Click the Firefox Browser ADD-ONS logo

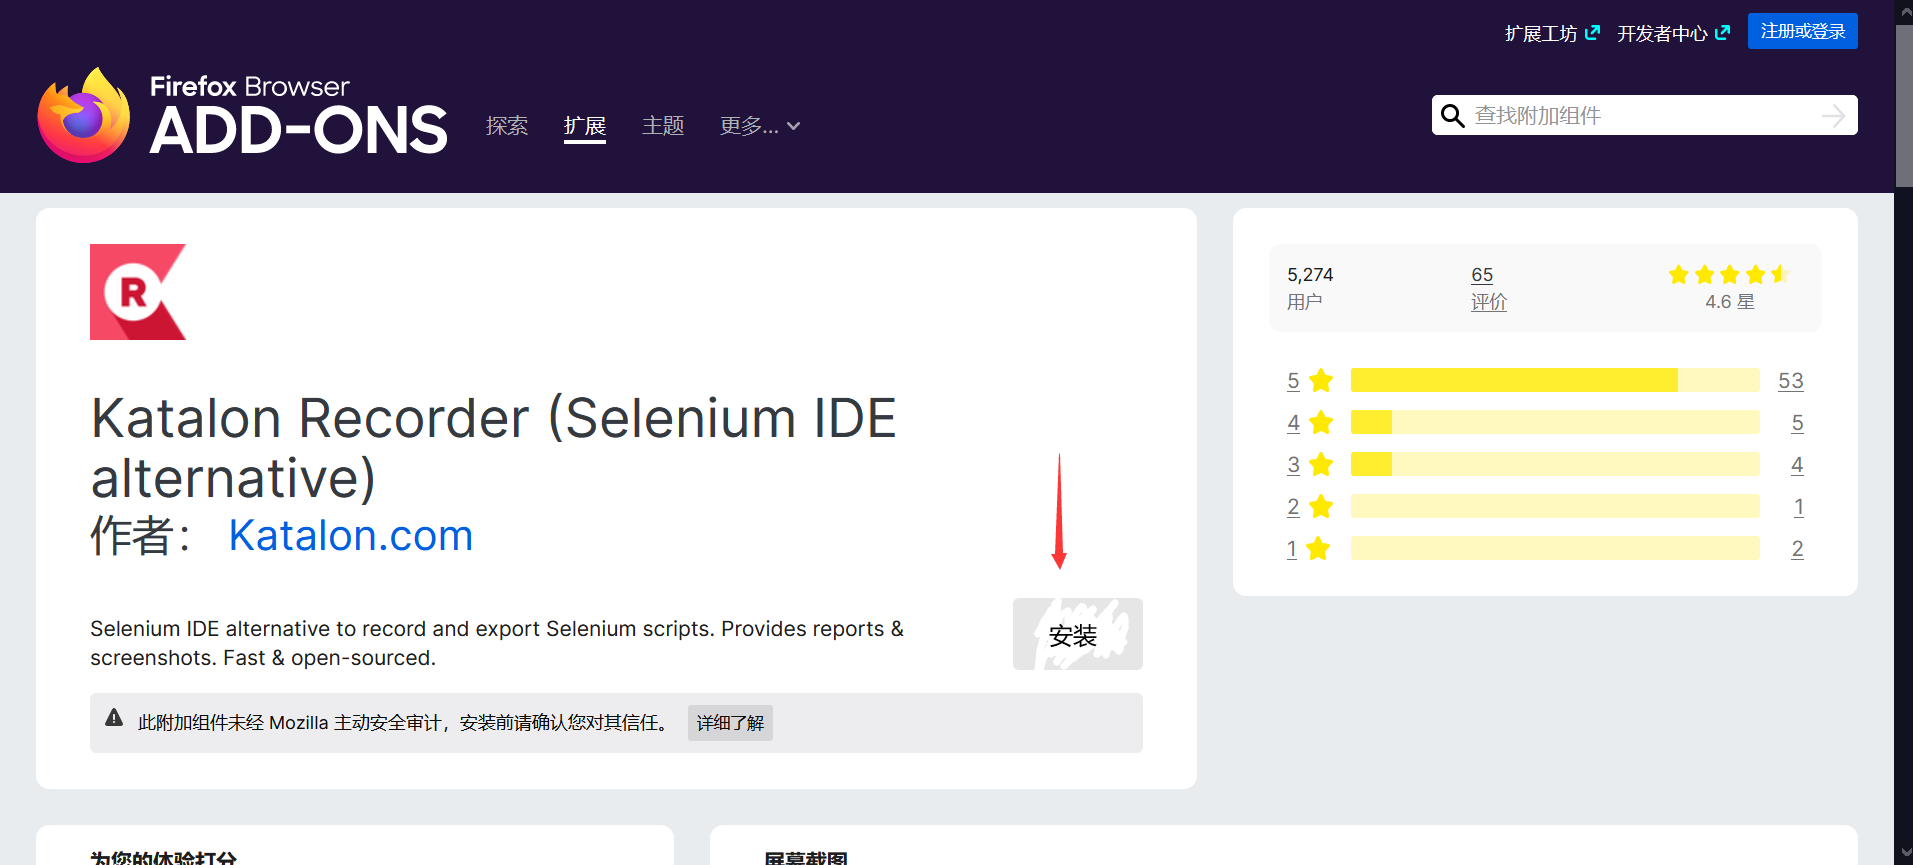[x=242, y=115]
